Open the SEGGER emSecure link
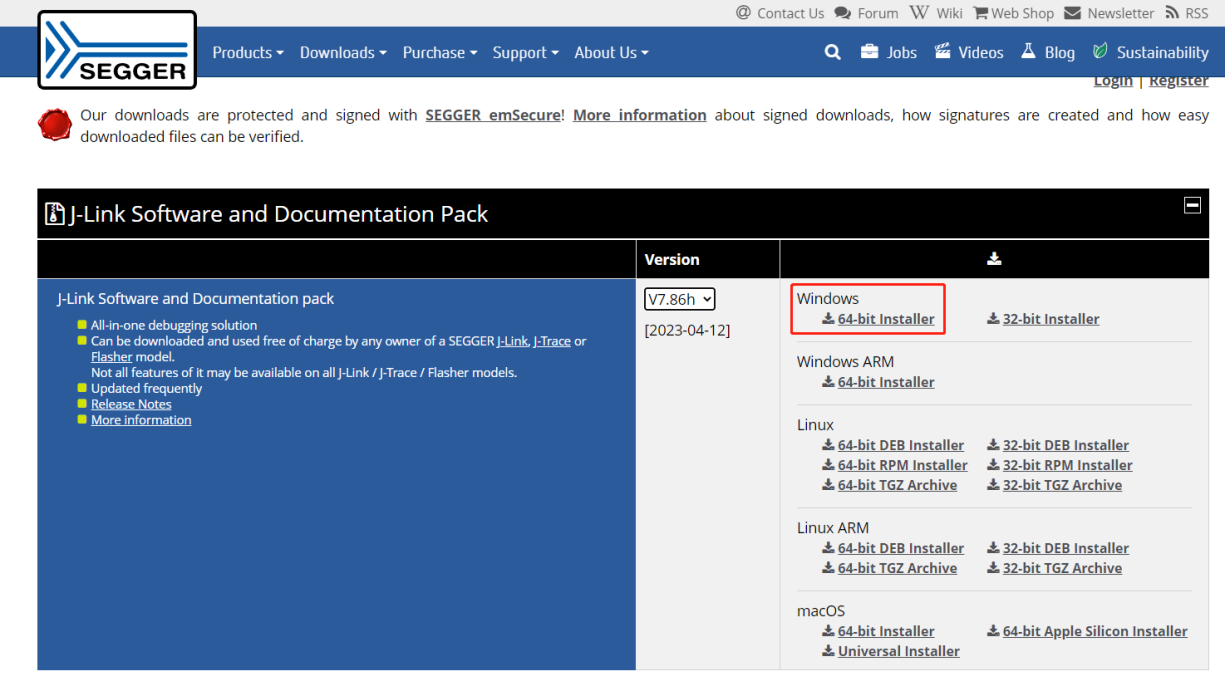1225x687 pixels. tap(493, 115)
